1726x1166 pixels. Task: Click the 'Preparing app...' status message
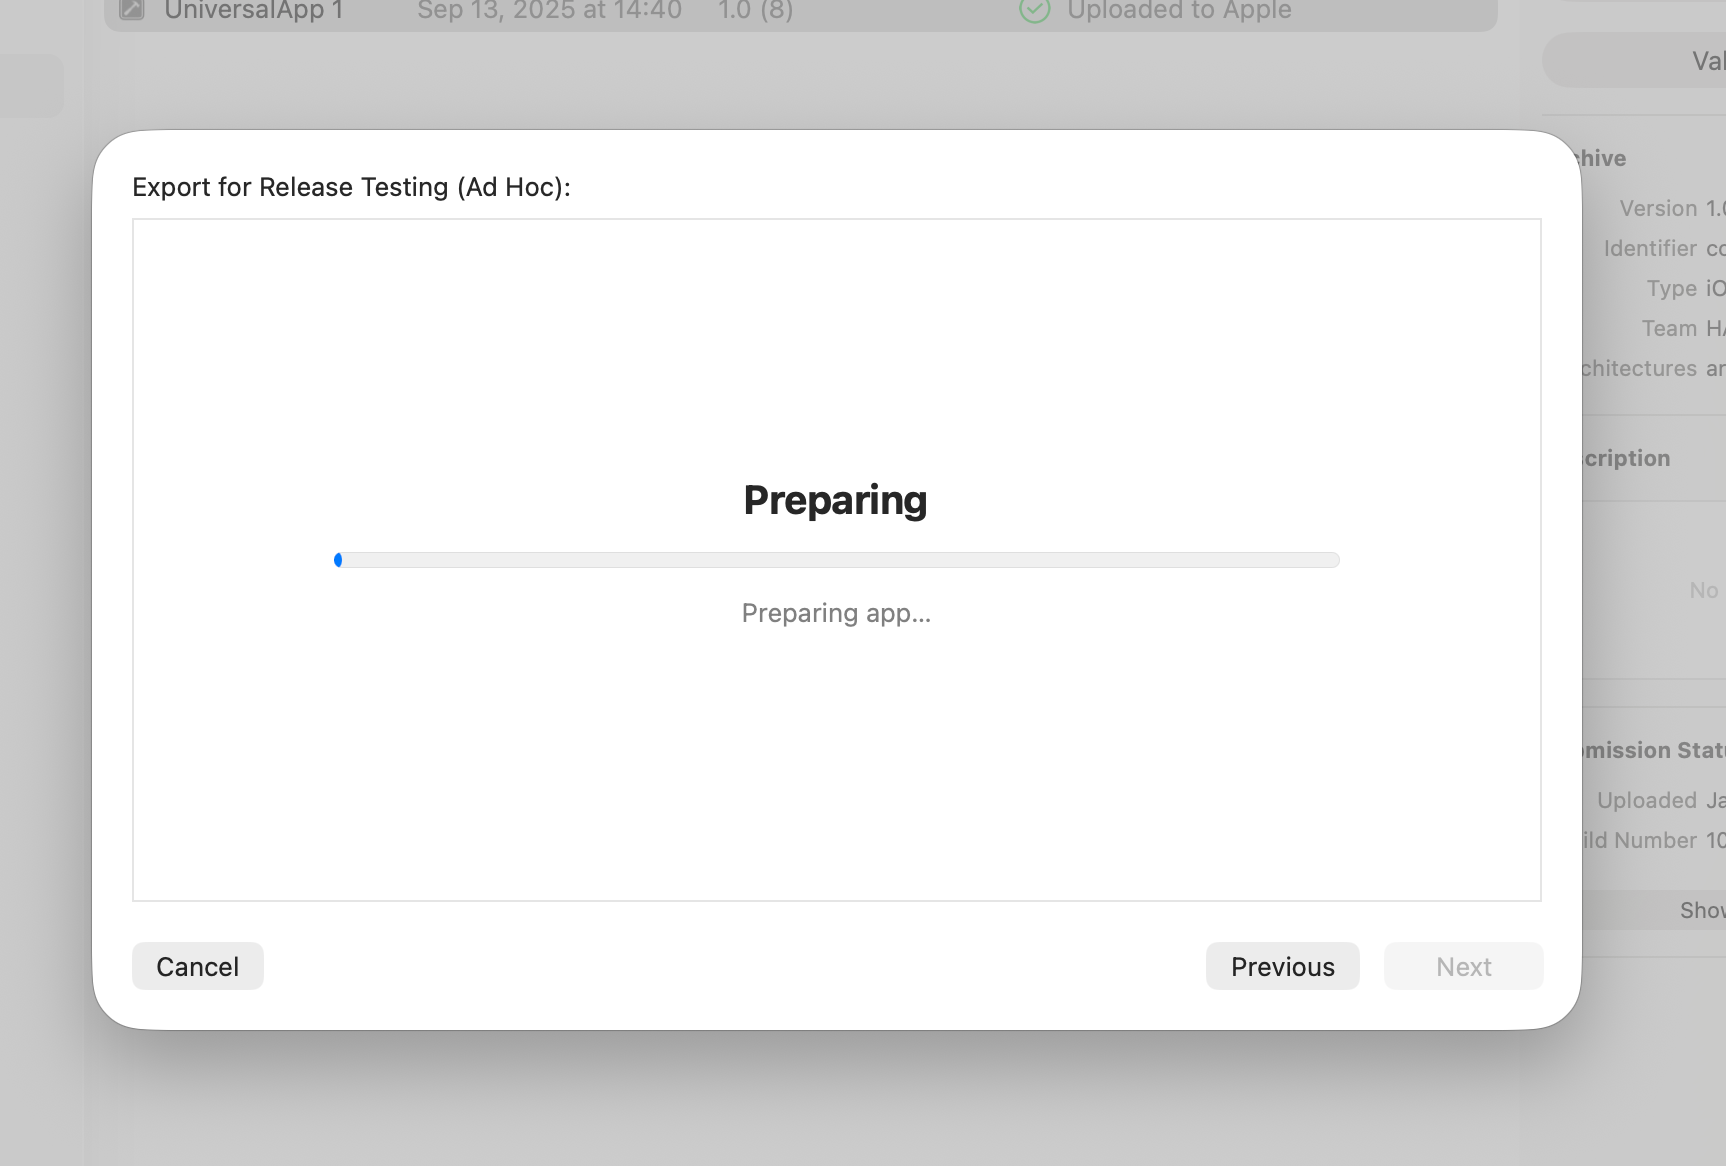coord(836,613)
